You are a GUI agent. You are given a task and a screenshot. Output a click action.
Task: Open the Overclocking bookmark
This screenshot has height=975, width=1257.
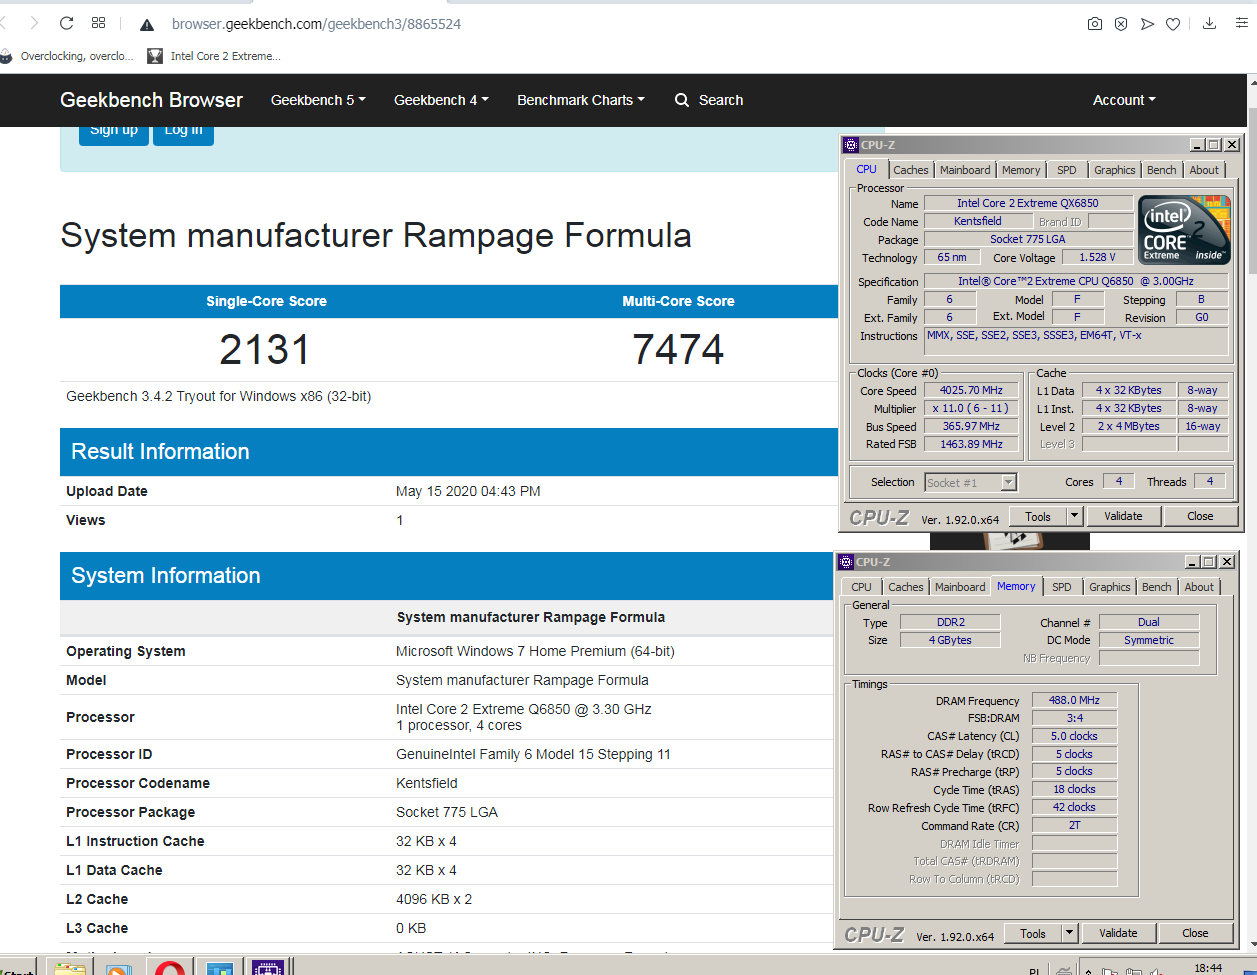click(67, 56)
